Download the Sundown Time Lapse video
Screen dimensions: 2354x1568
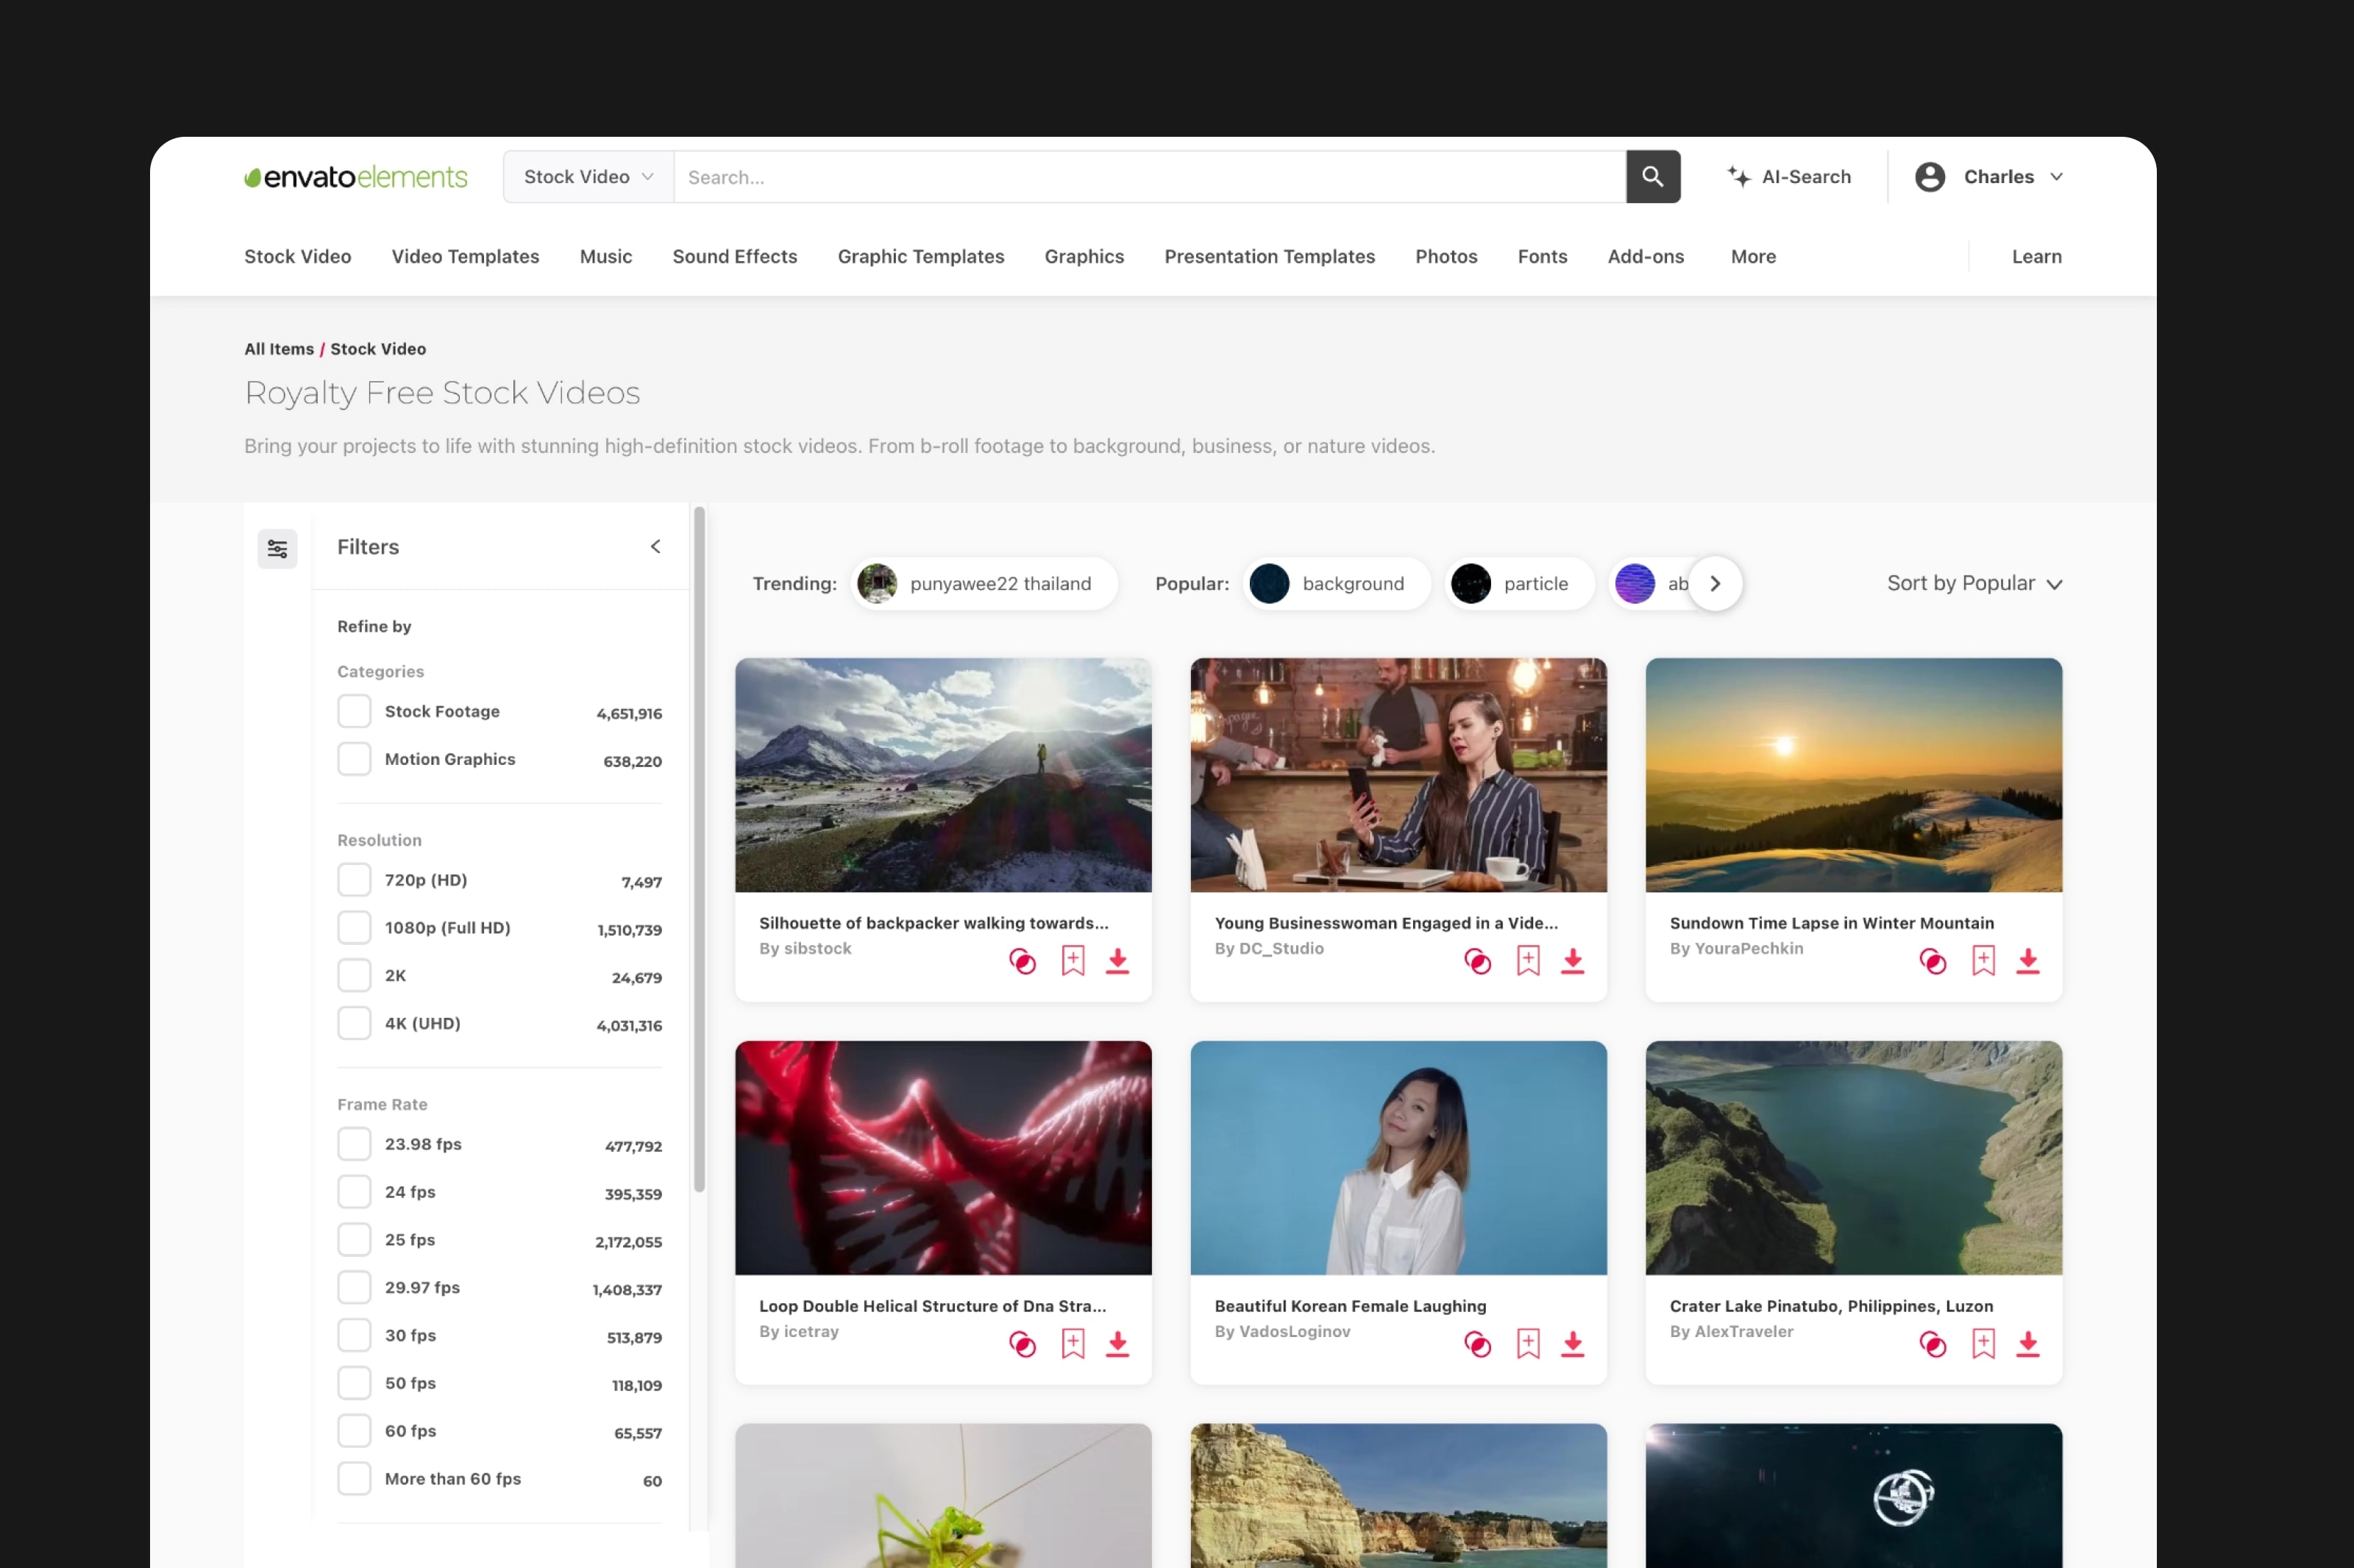[2027, 961]
